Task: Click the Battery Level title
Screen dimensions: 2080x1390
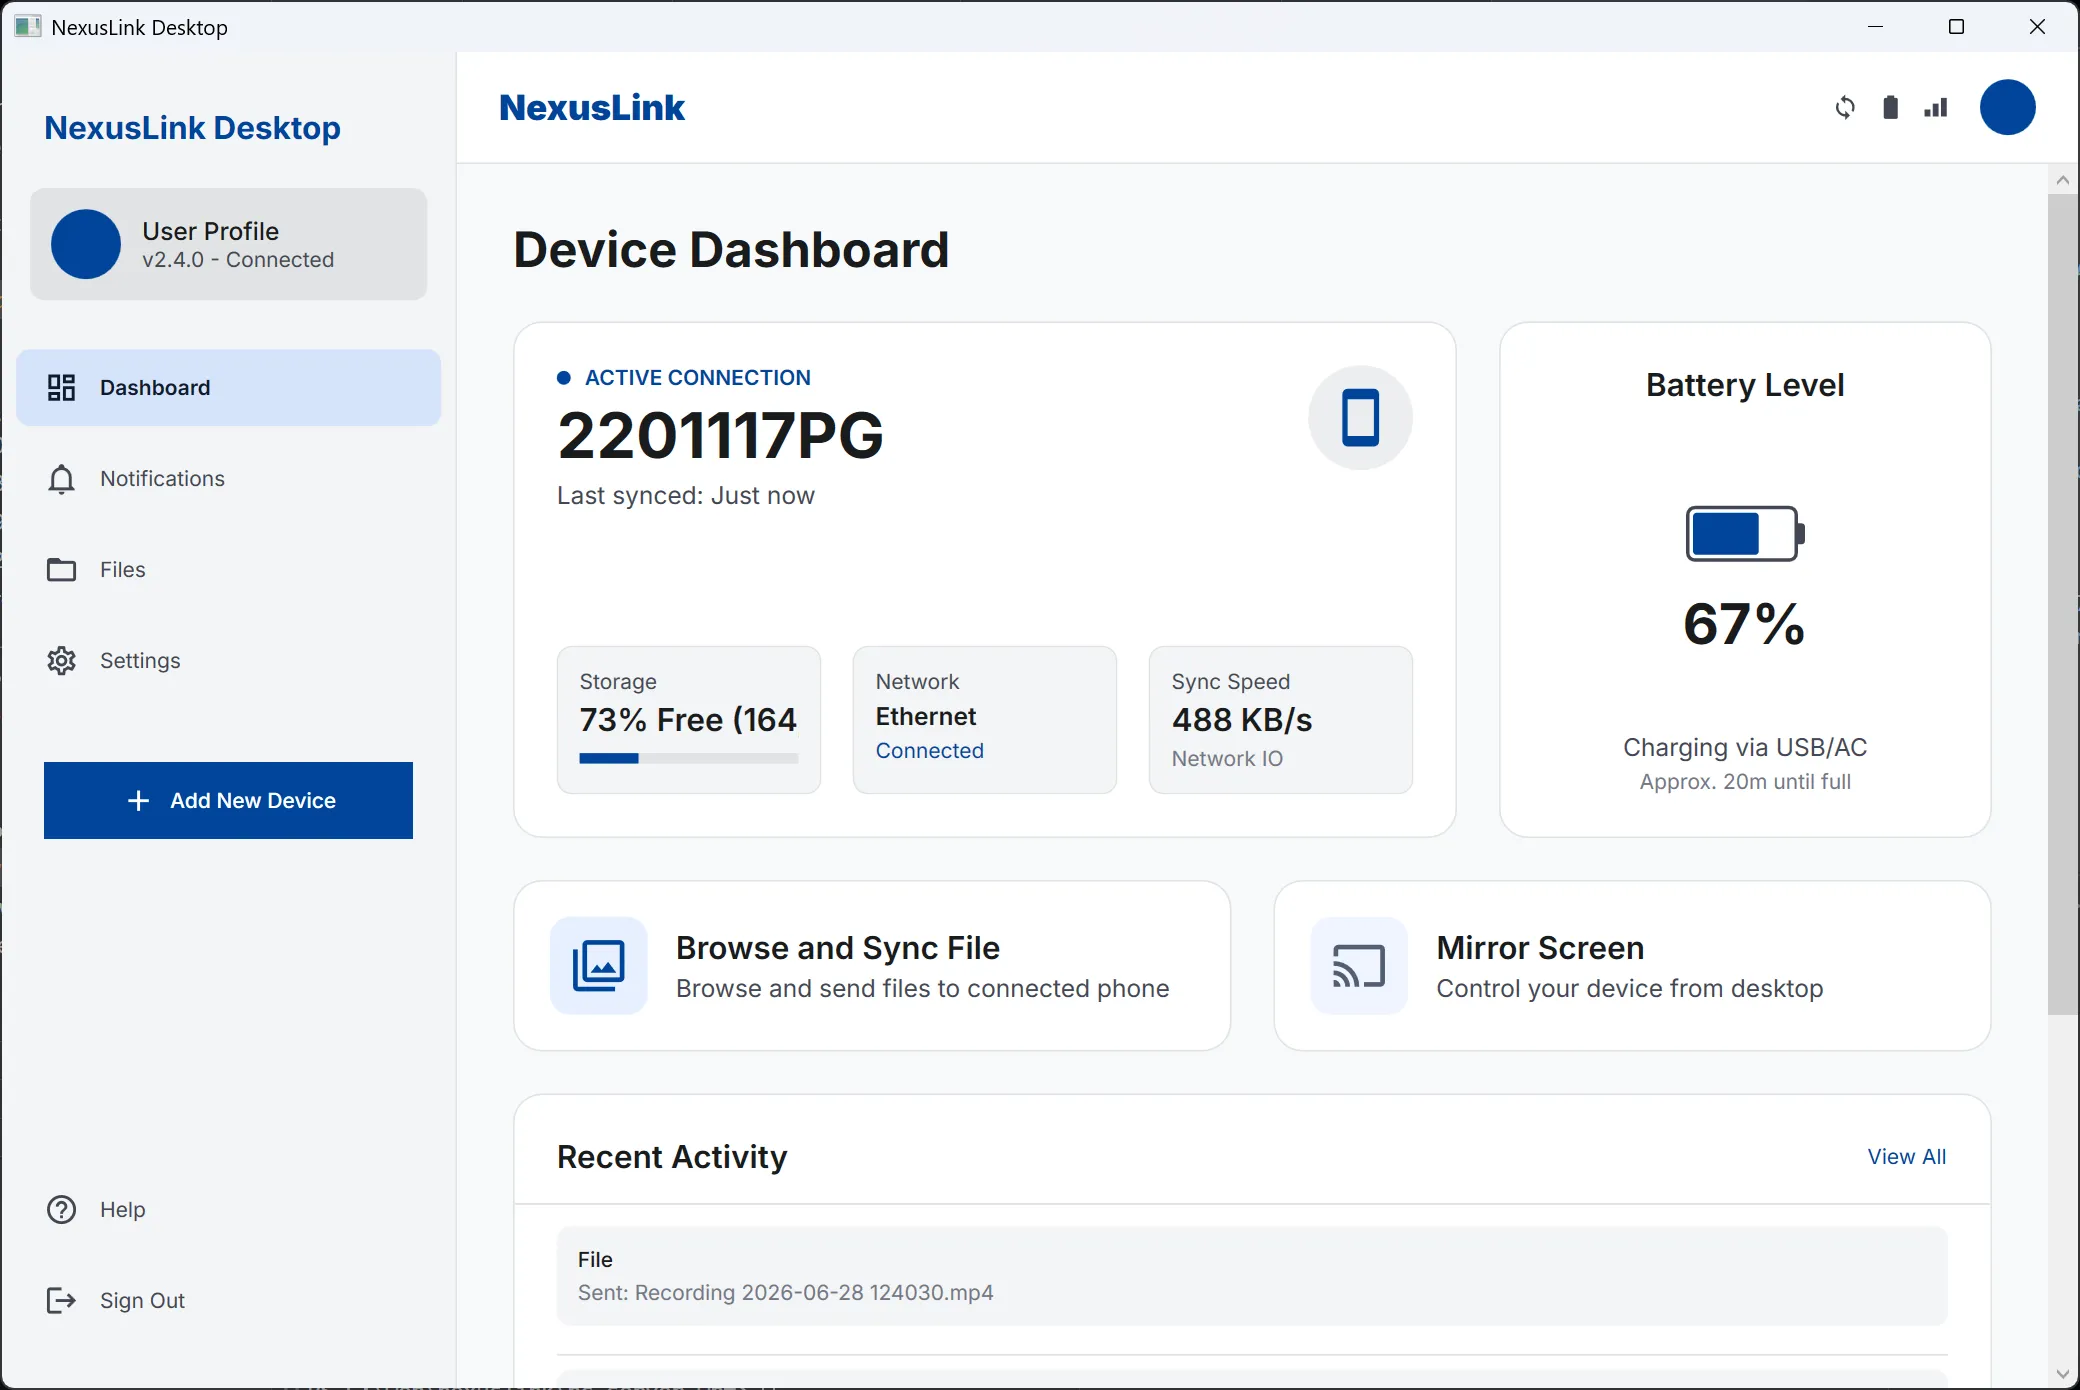Action: click(x=1745, y=385)
